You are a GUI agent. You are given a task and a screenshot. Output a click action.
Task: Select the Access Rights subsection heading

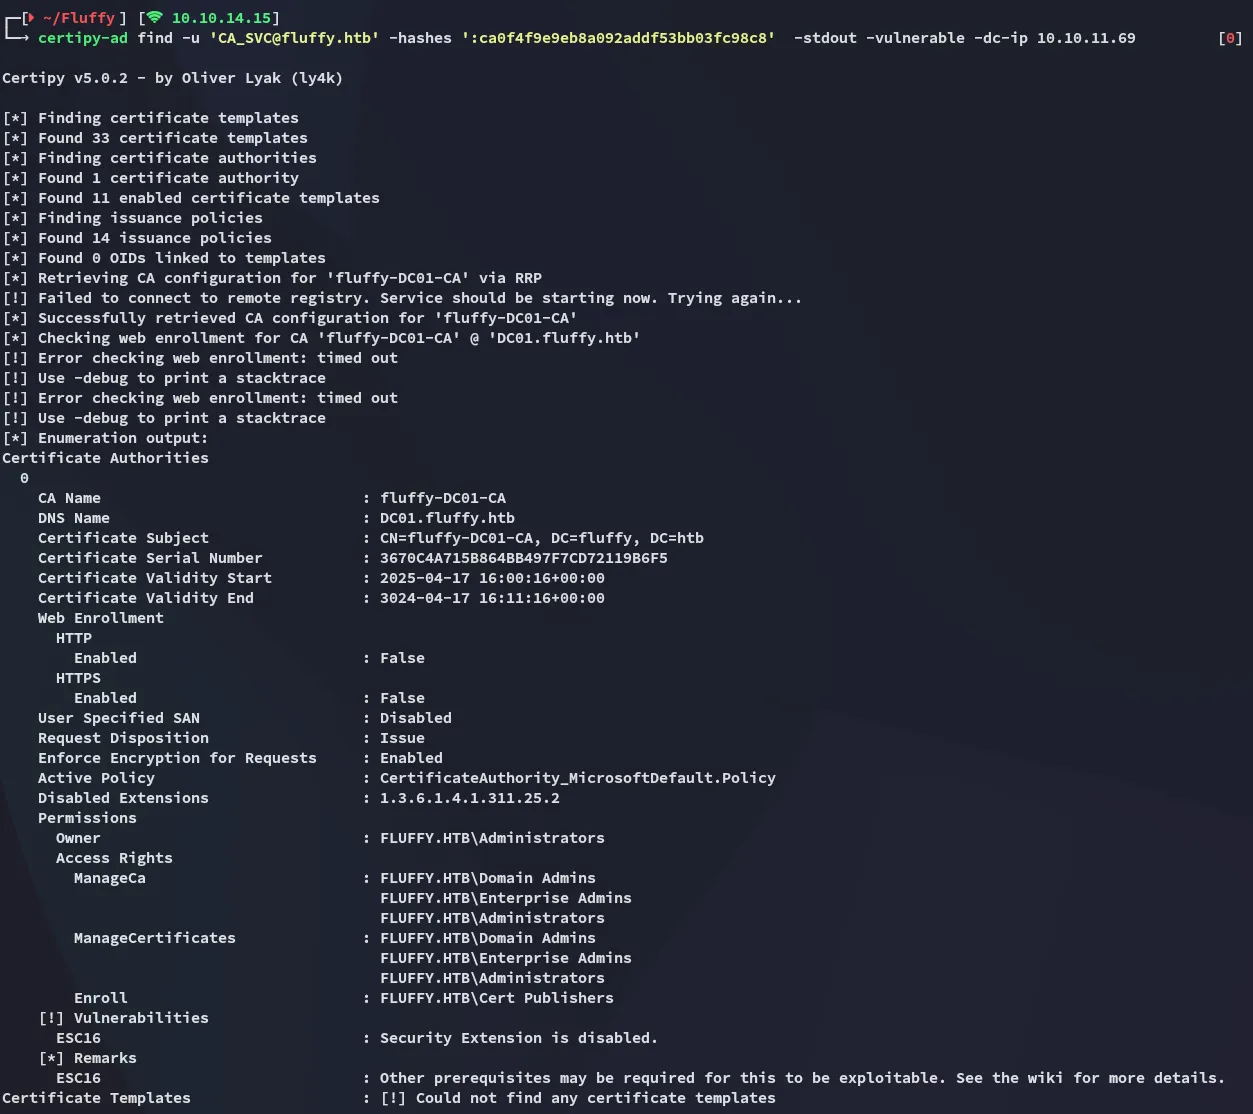pyautogui.click(x=114, y=858)
